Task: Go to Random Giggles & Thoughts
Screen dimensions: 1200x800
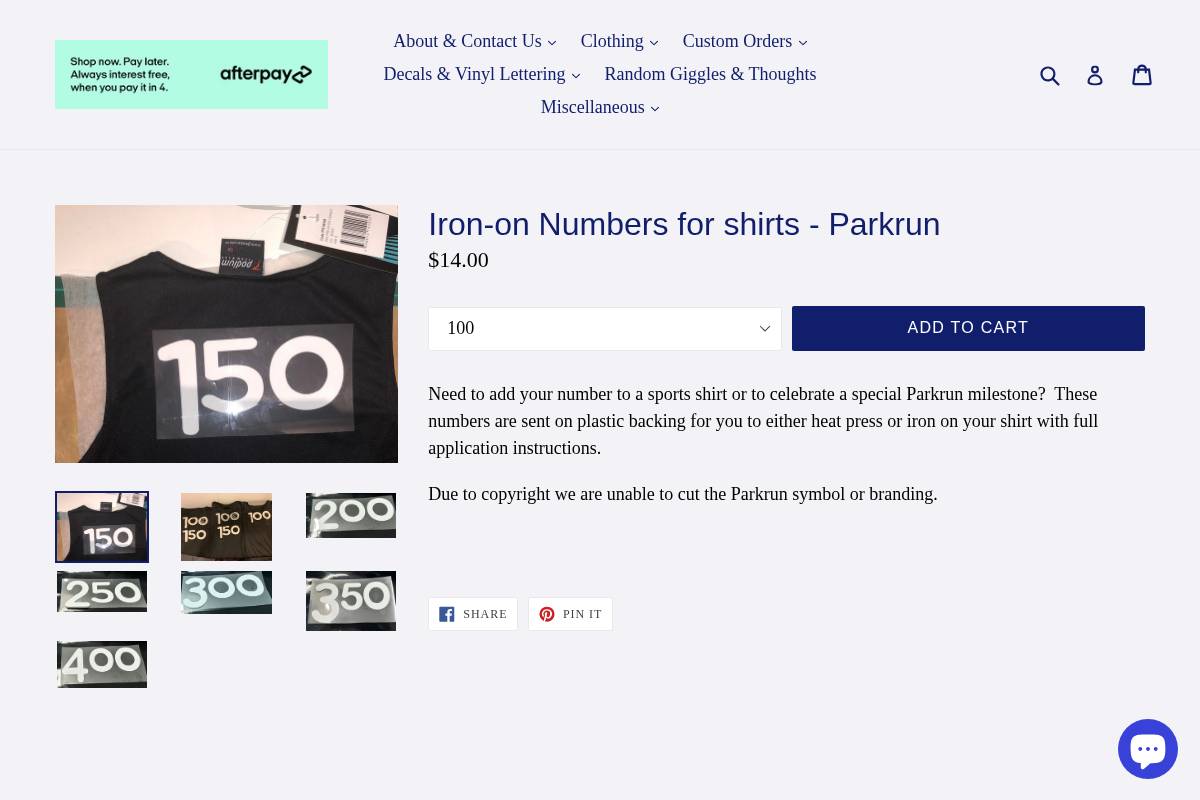Action: (710, 74)
